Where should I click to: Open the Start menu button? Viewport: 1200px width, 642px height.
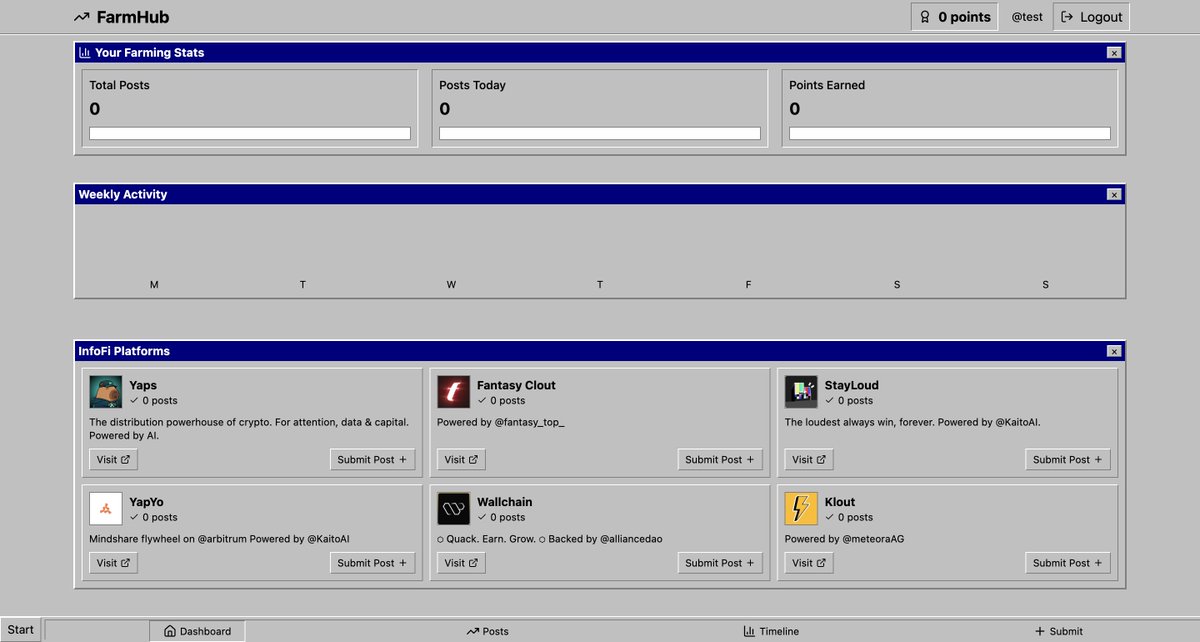[21, 630]
